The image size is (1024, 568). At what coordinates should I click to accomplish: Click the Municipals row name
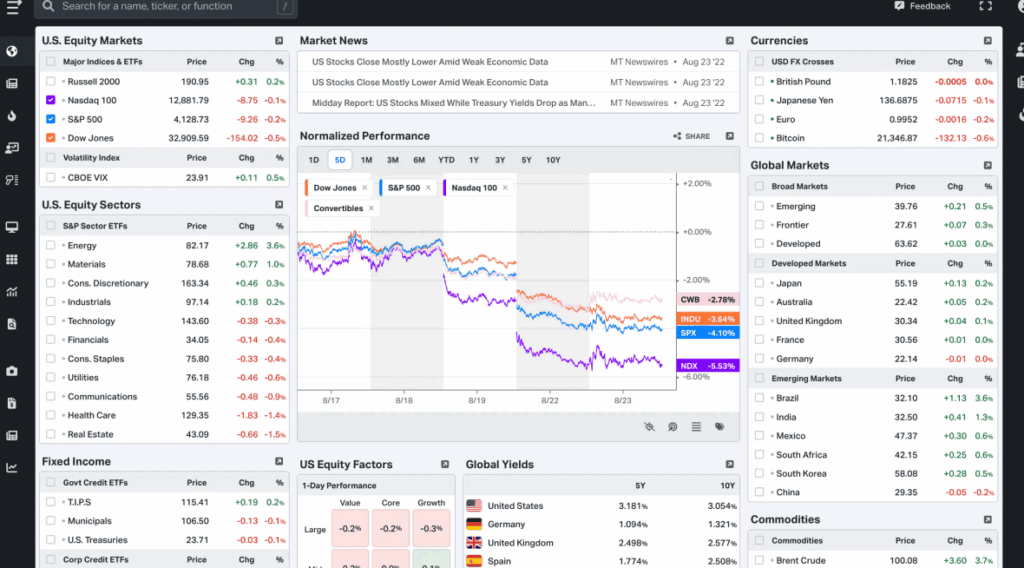[x=89, y=521]
